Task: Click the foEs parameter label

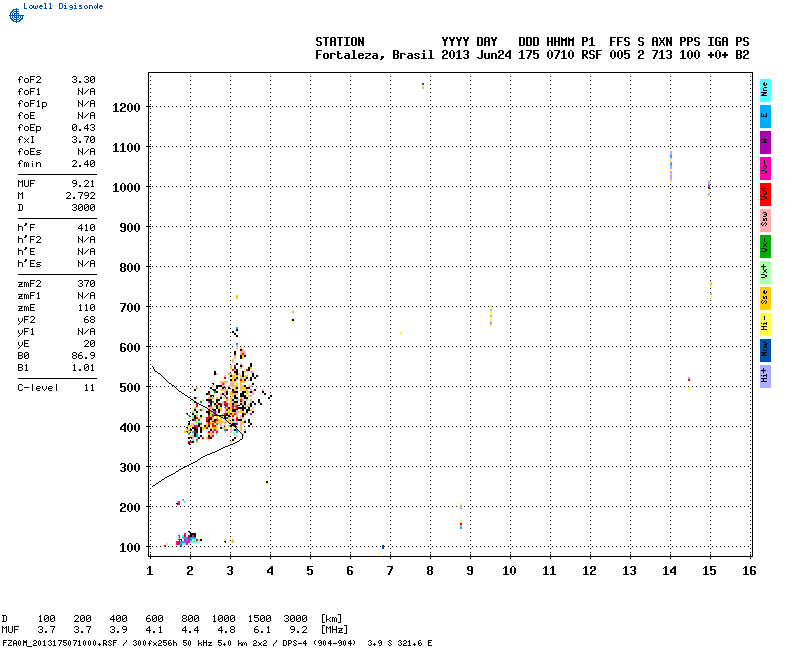Action: [x=29, y=152]
